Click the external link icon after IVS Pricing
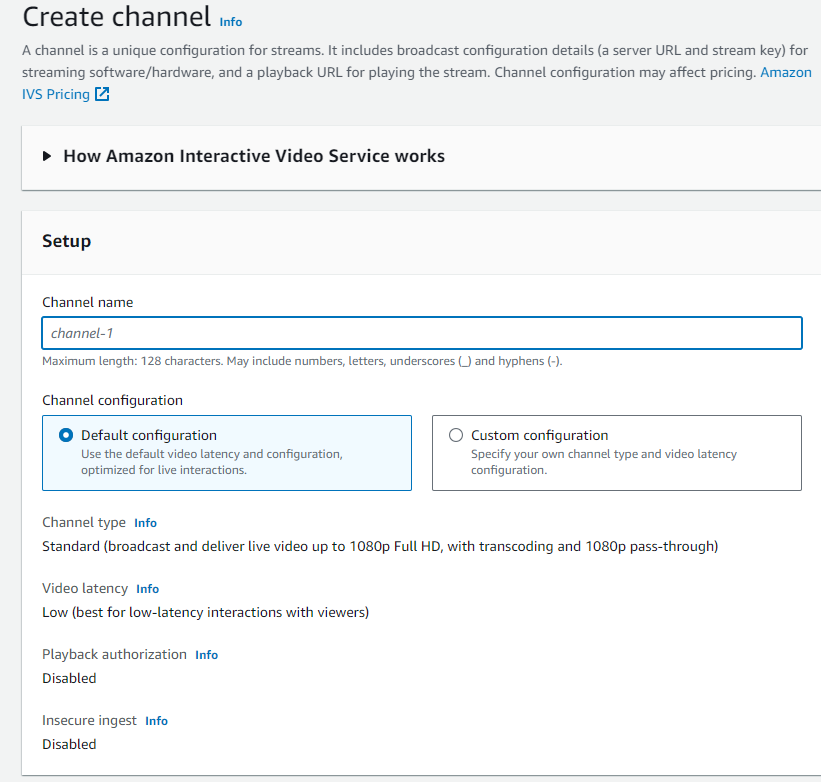This screenshot has width=821, height=782. point(102,94)
